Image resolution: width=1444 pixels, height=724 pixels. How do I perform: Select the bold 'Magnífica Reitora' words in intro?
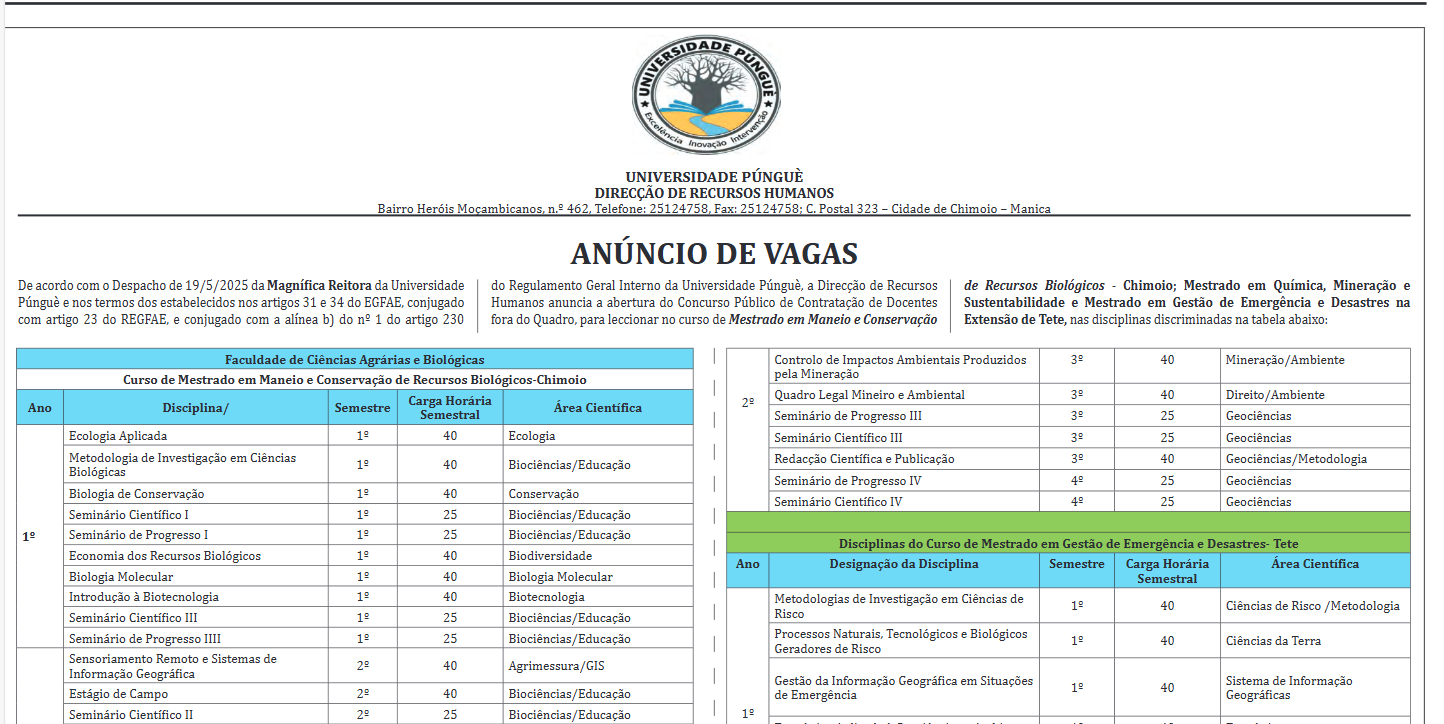pyautogui.click(x=320, y=285)
